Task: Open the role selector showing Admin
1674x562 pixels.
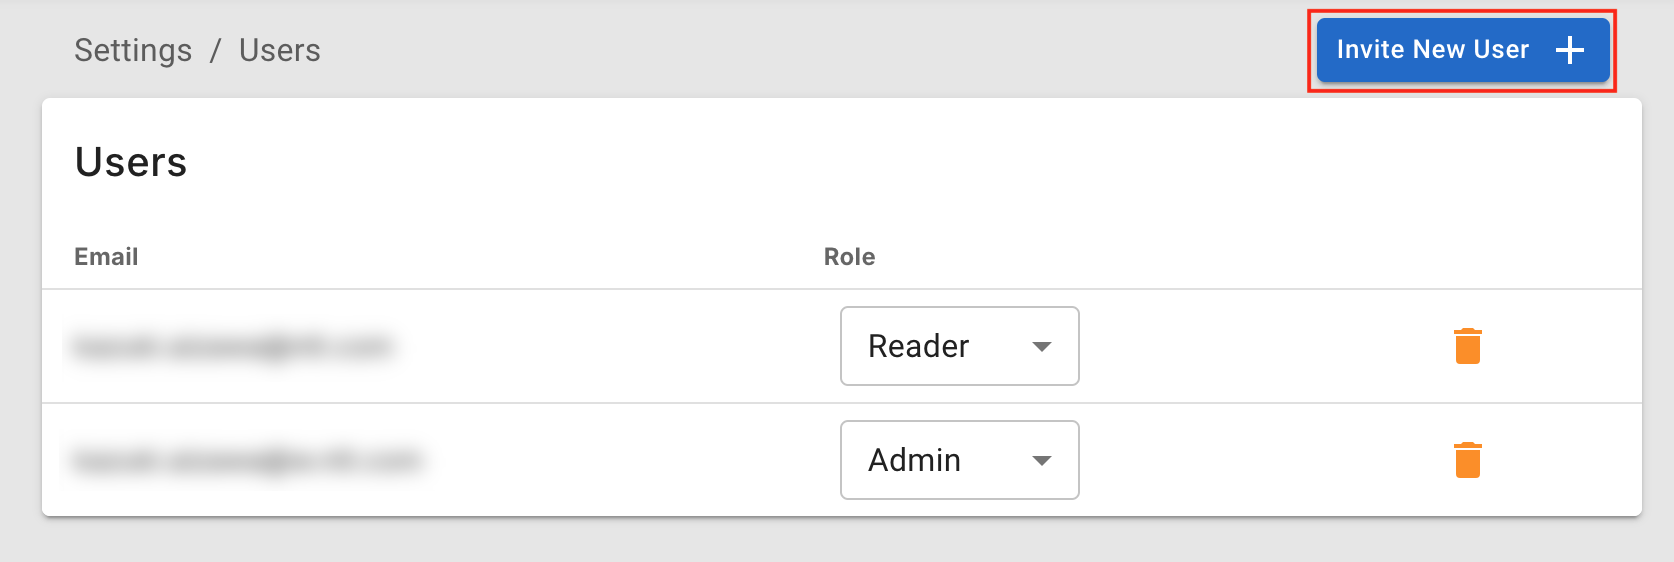Action: [x=959, y=460]
